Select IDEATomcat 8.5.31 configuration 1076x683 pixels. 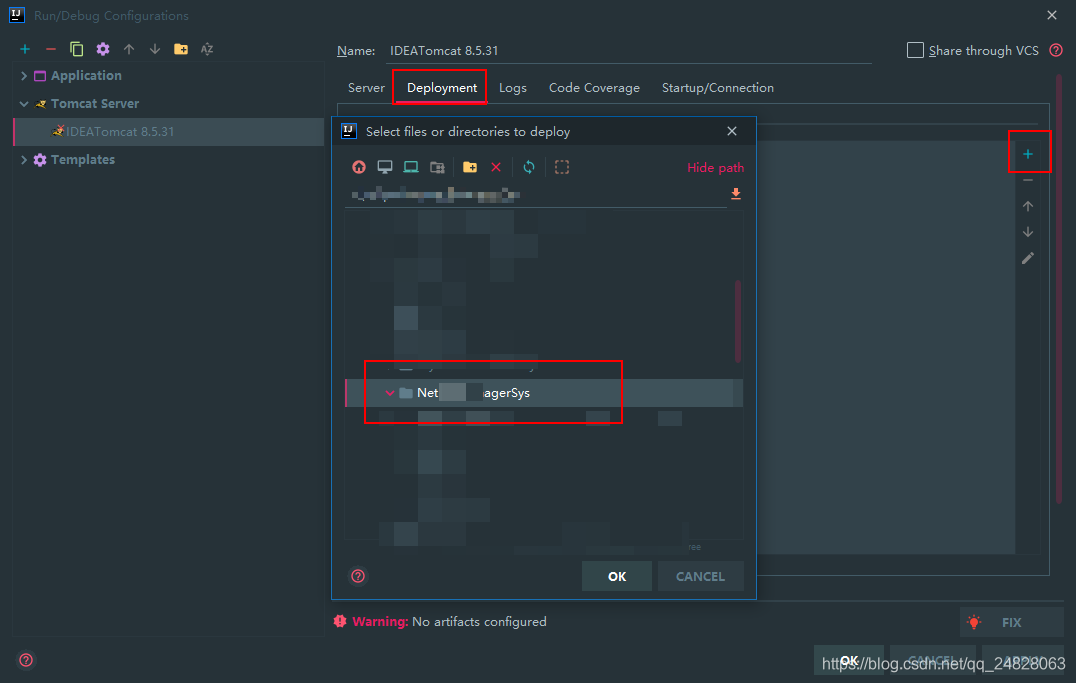tap(169, 132)
